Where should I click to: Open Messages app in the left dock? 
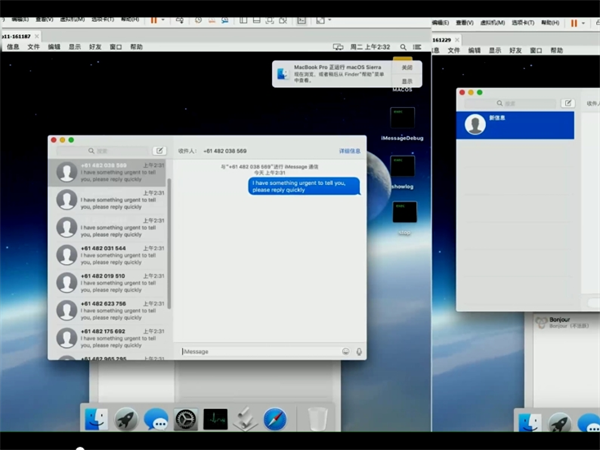pyautogui.click(x=155, y=418)
